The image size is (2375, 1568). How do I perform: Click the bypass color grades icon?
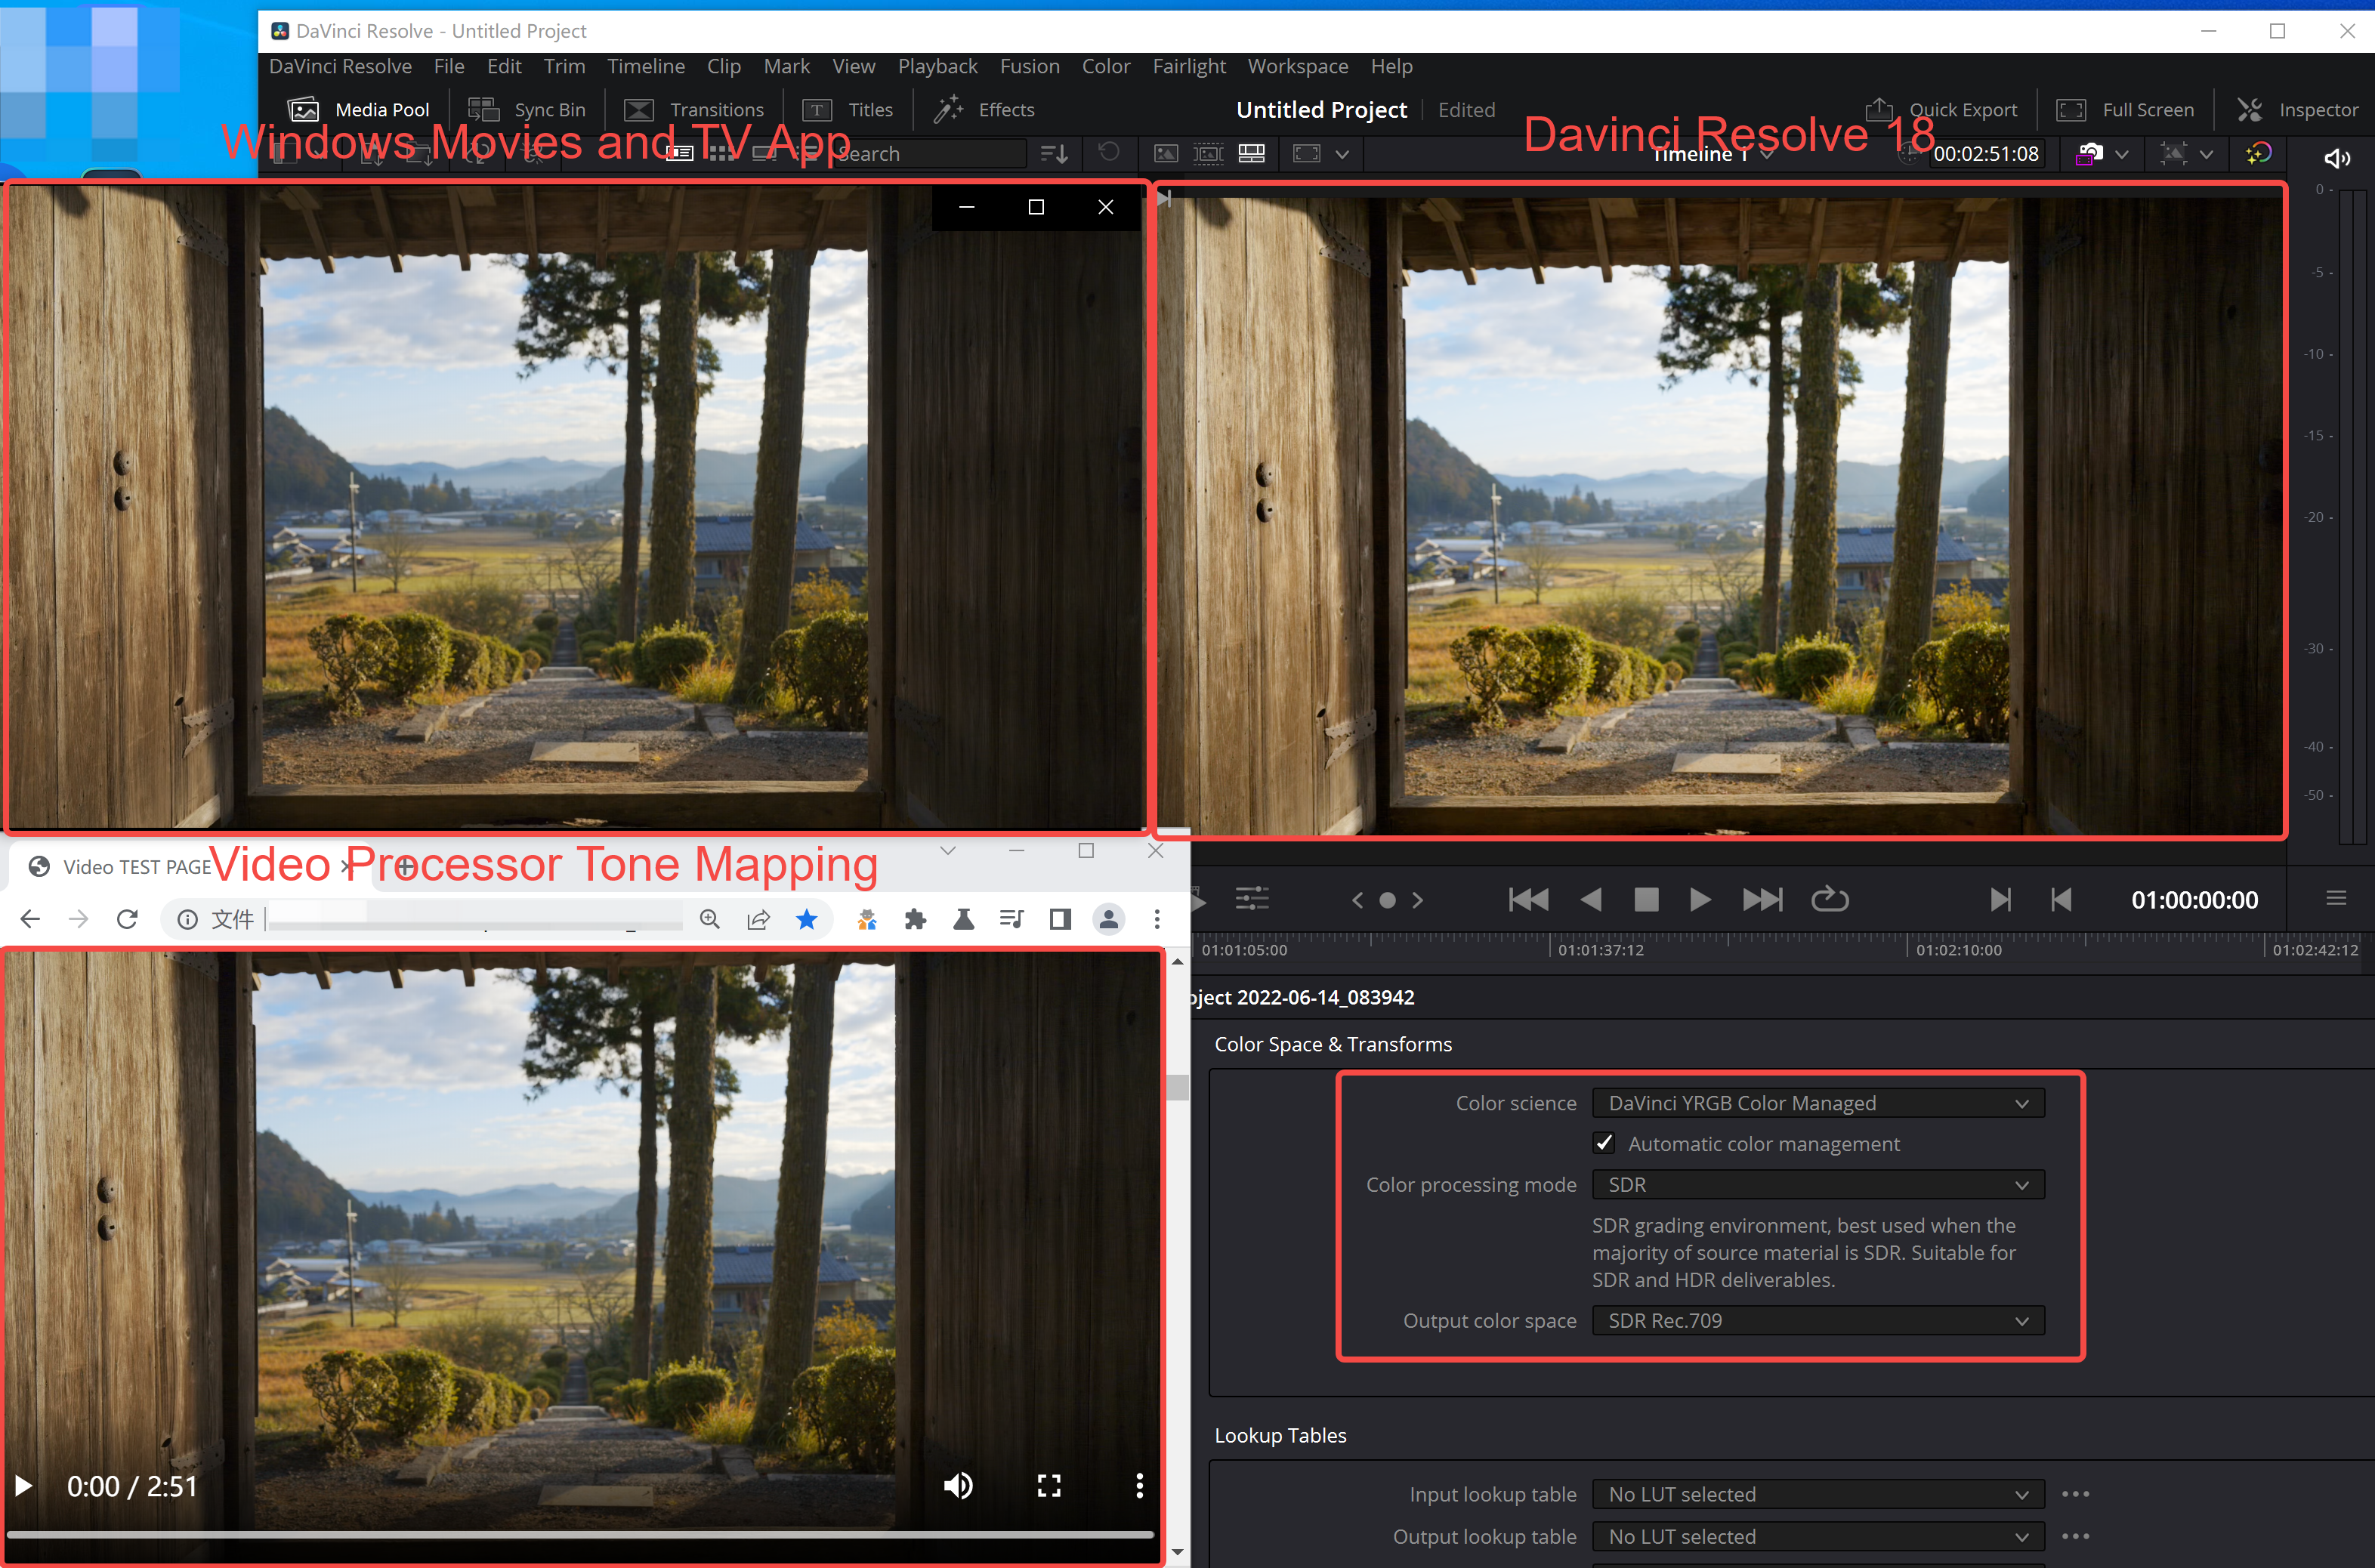coord(2258,153)
